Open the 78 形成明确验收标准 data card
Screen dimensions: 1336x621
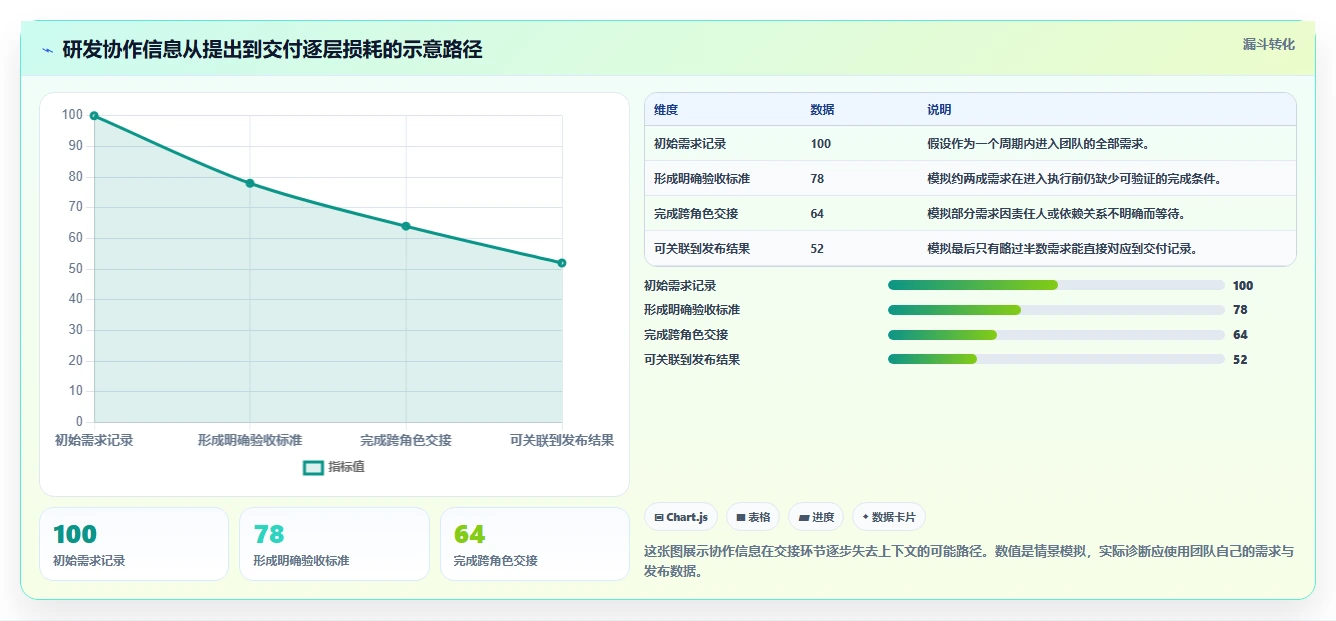pyautogui.click(x=334, y=544)
